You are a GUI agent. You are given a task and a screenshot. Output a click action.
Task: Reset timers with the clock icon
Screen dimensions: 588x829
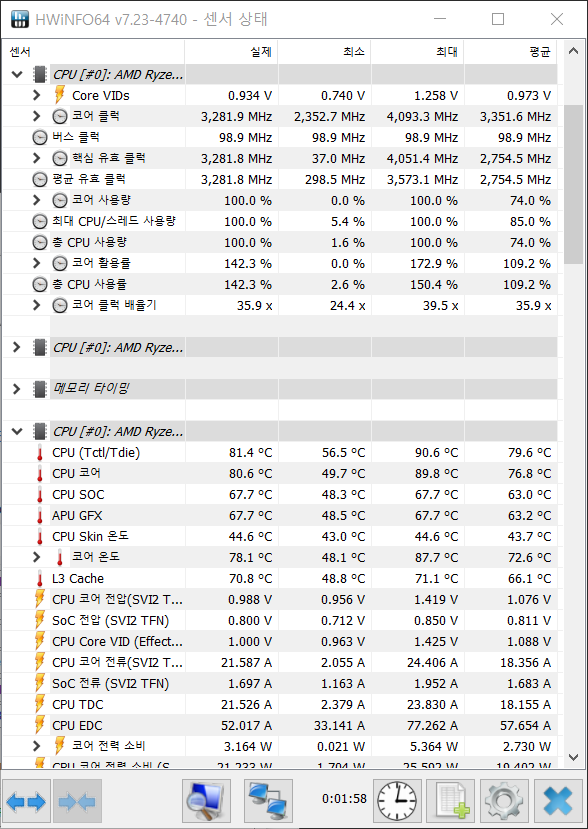click(396, 800)
